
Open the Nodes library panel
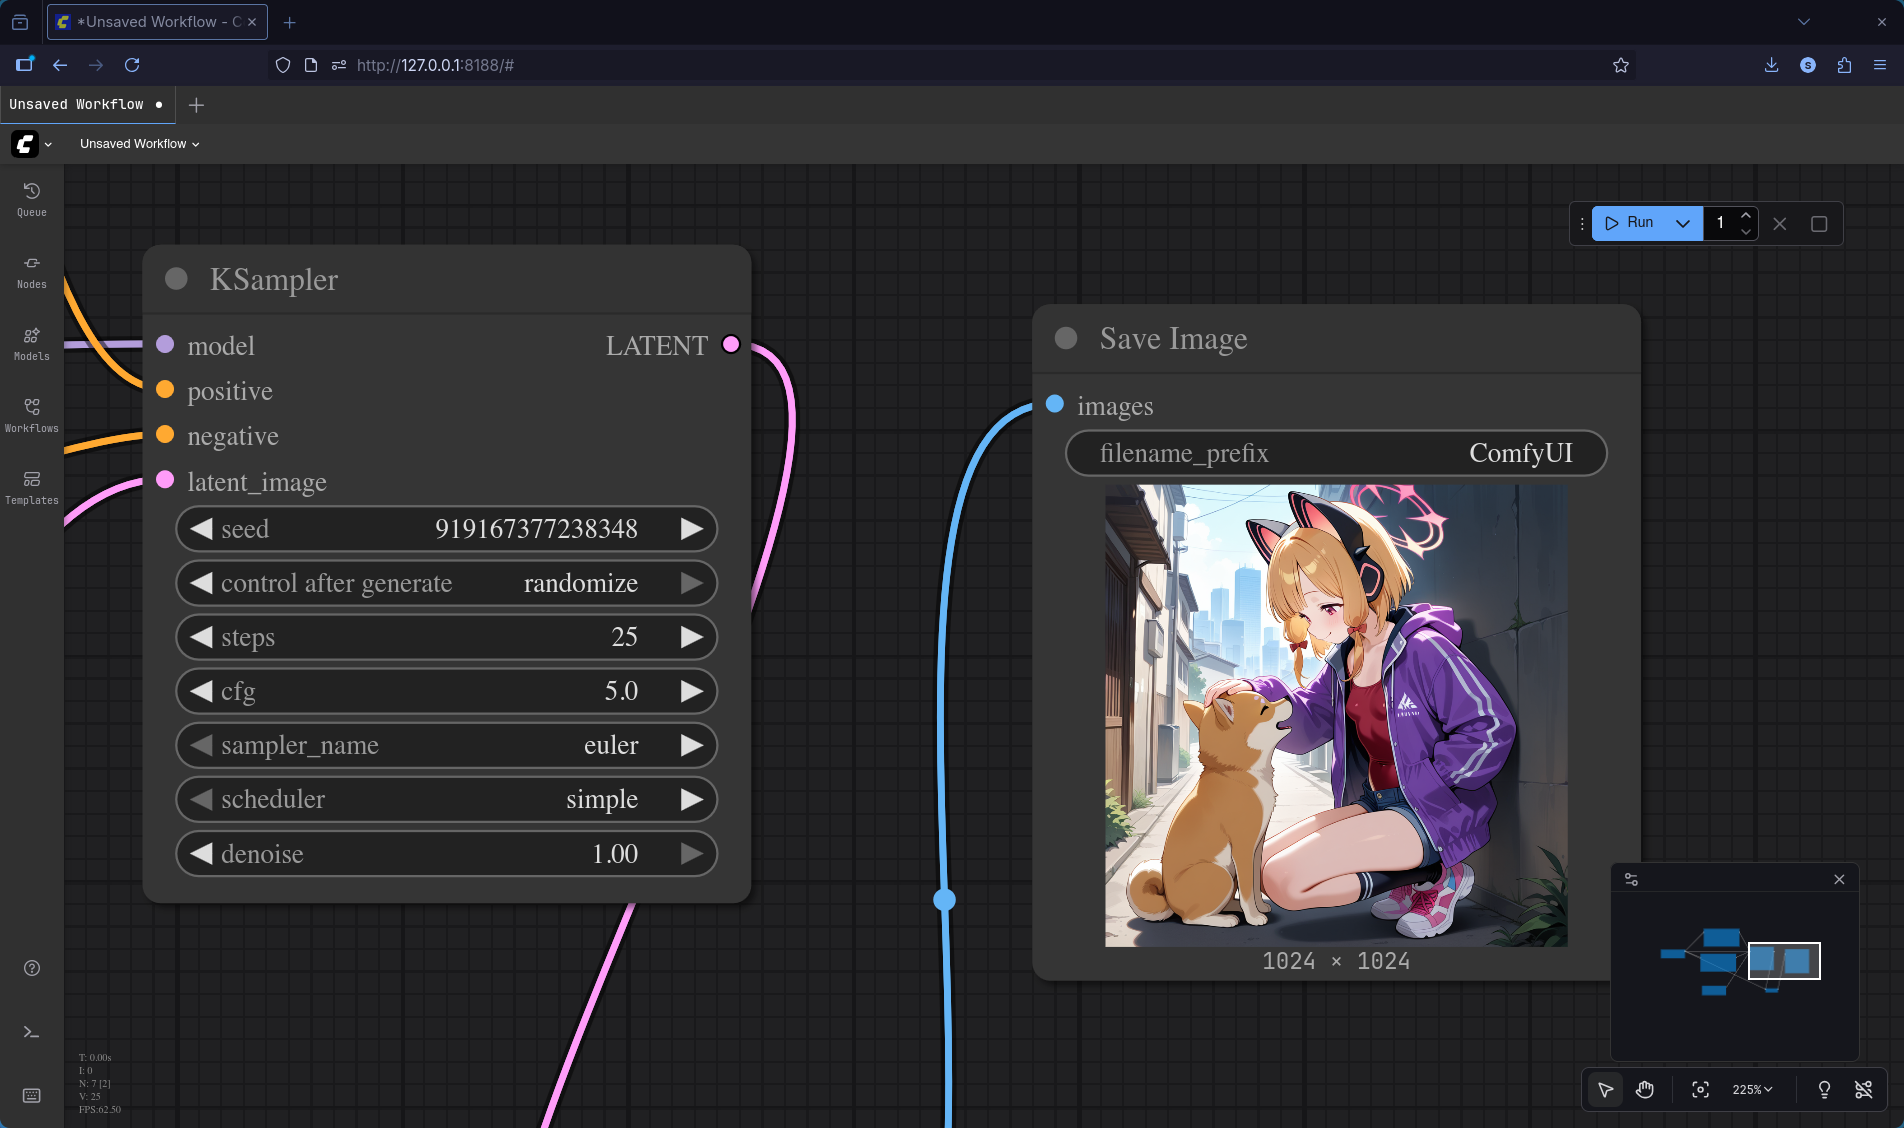tap(31, 271)
